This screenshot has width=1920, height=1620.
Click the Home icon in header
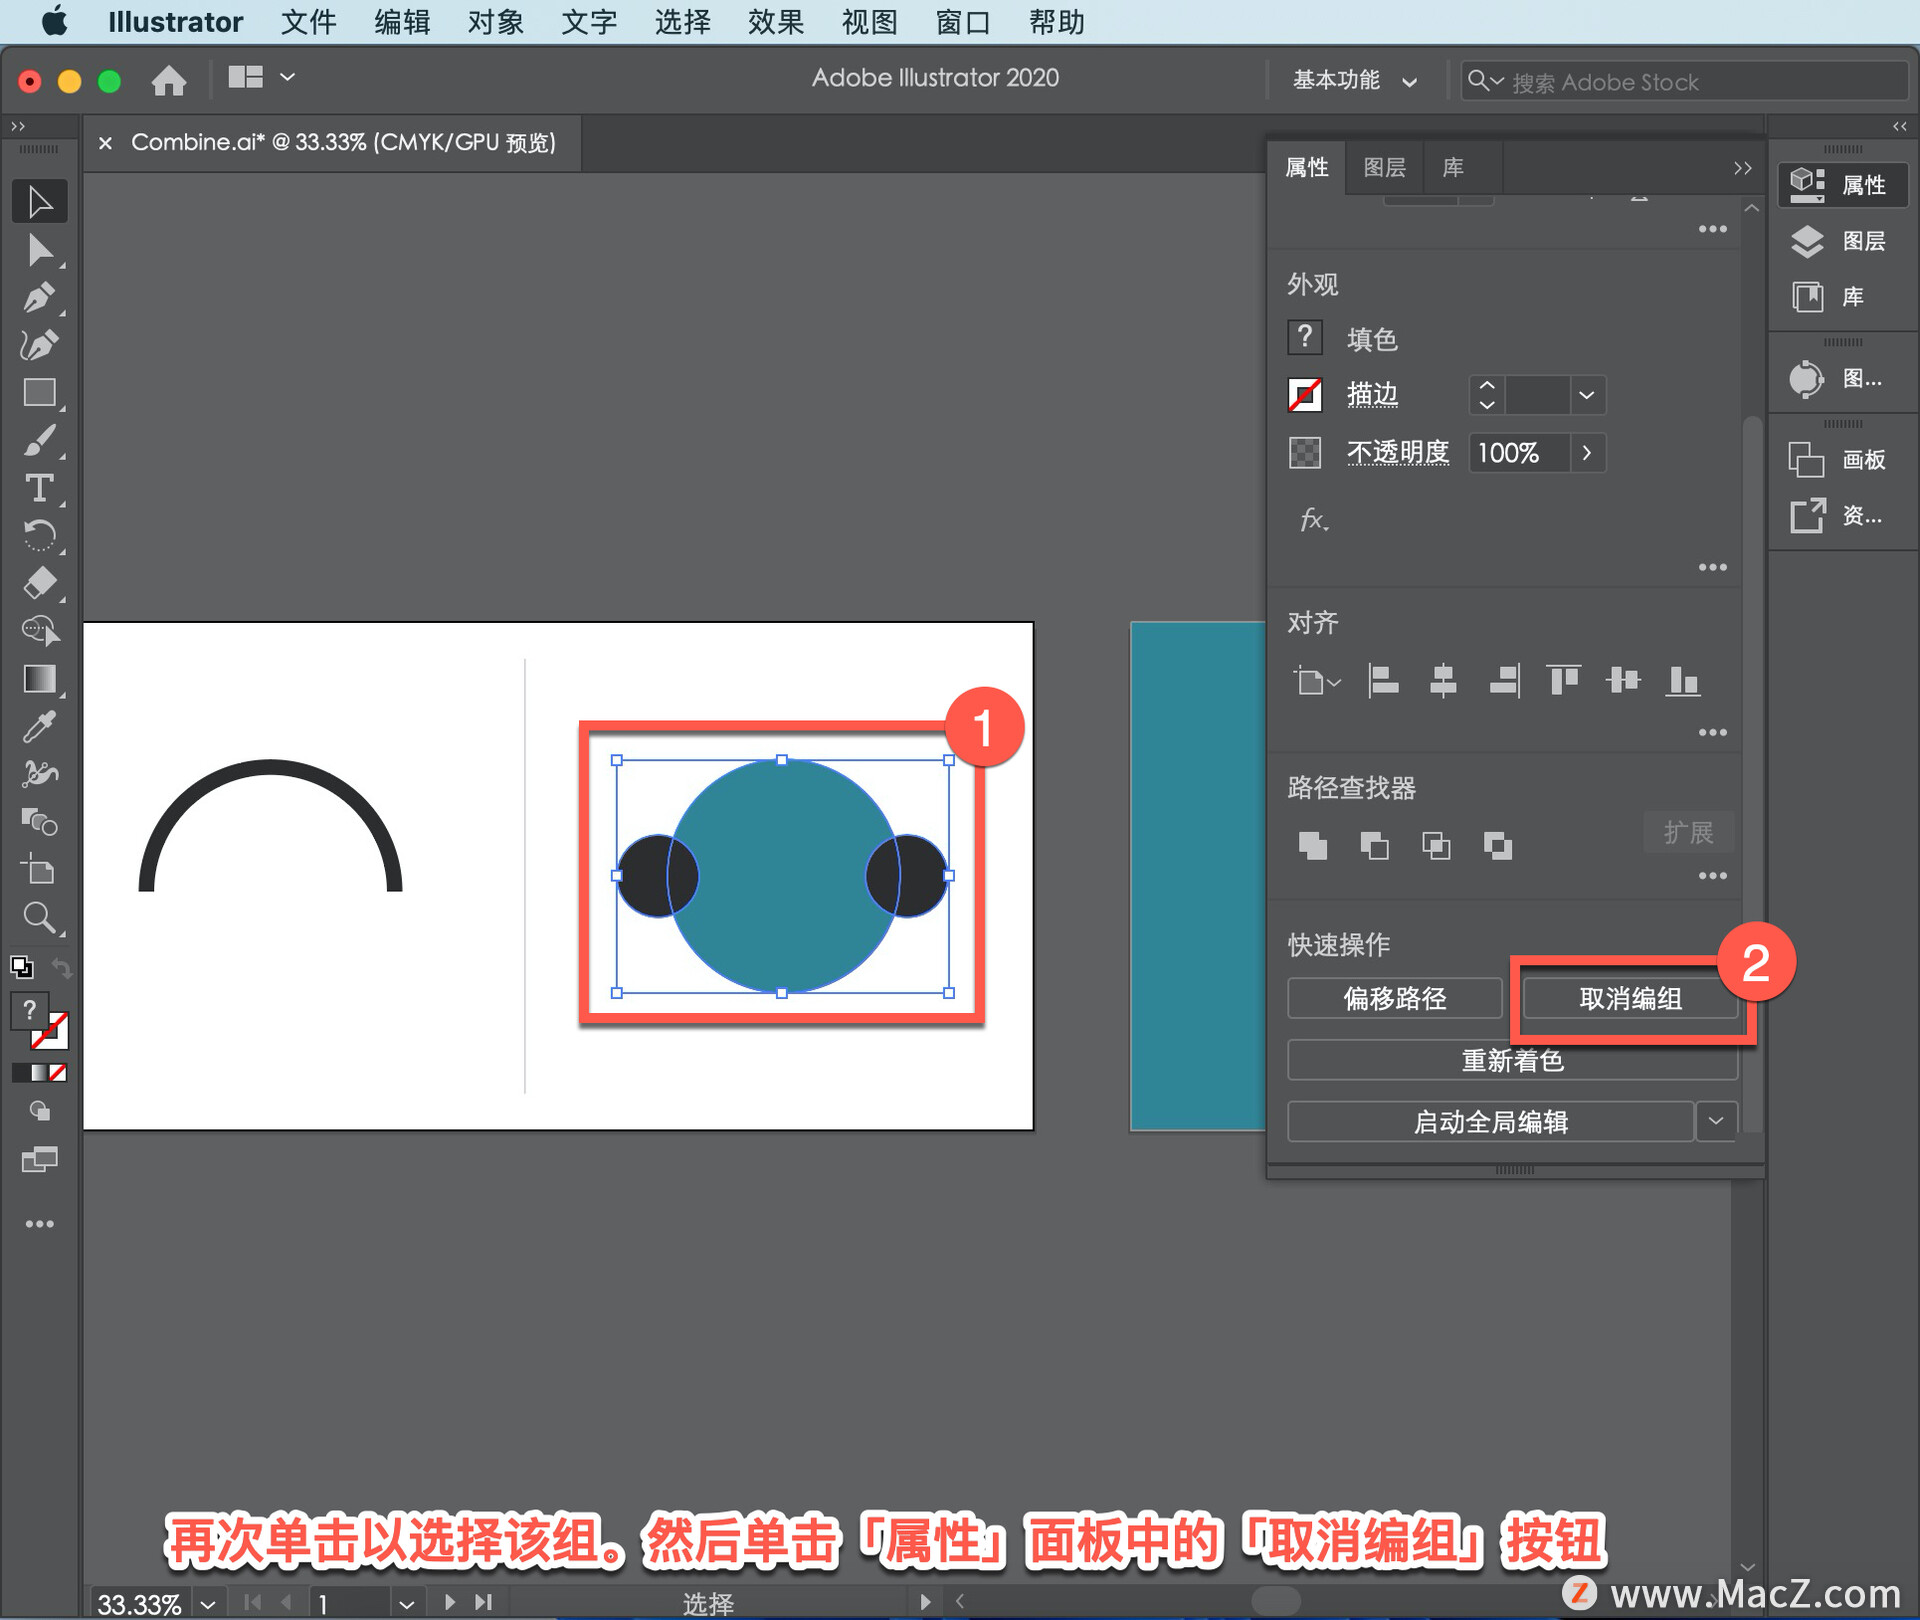coord(168,80)
